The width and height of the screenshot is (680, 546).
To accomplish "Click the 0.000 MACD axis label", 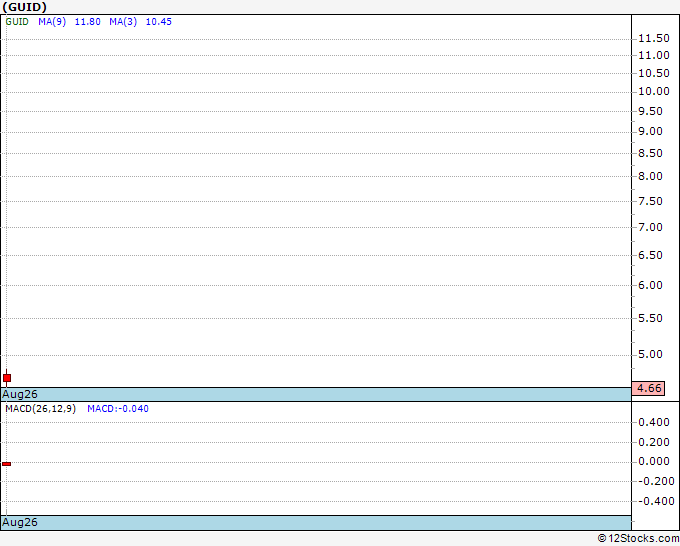I will pos(654,461).
